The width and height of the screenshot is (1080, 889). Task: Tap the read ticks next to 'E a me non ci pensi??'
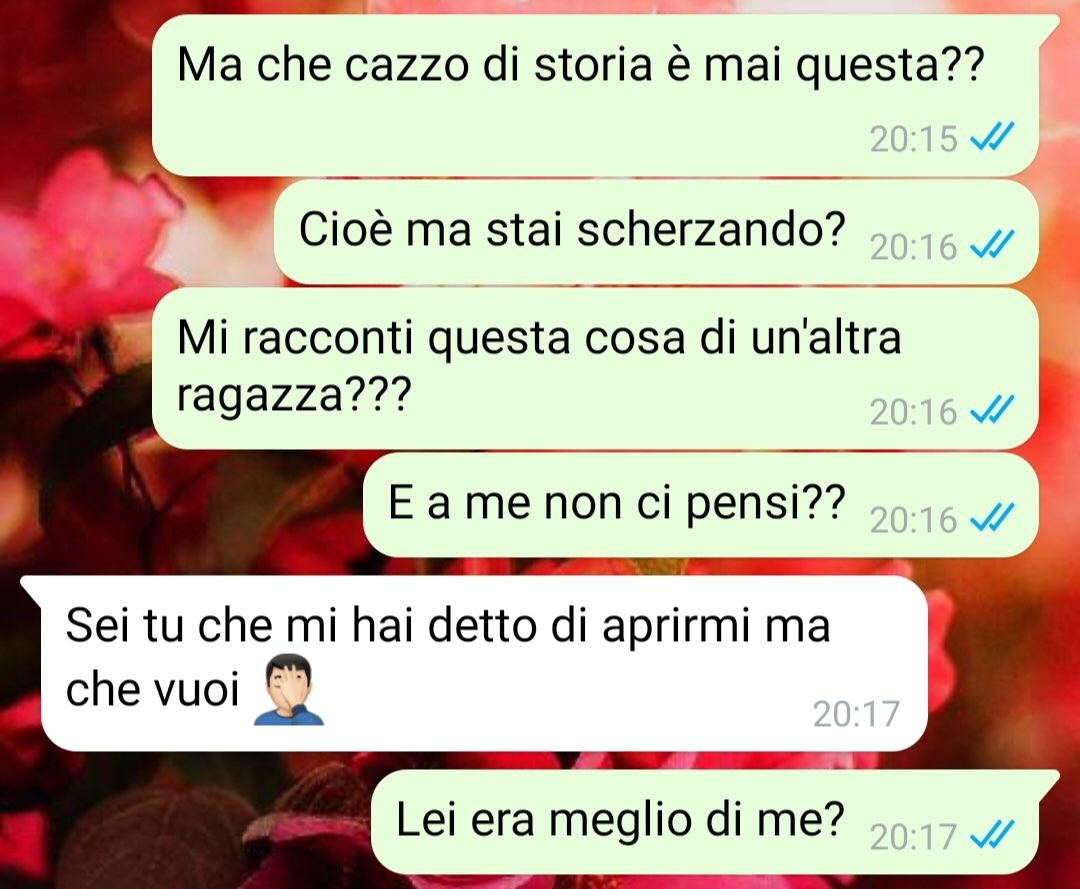point(992,517)
